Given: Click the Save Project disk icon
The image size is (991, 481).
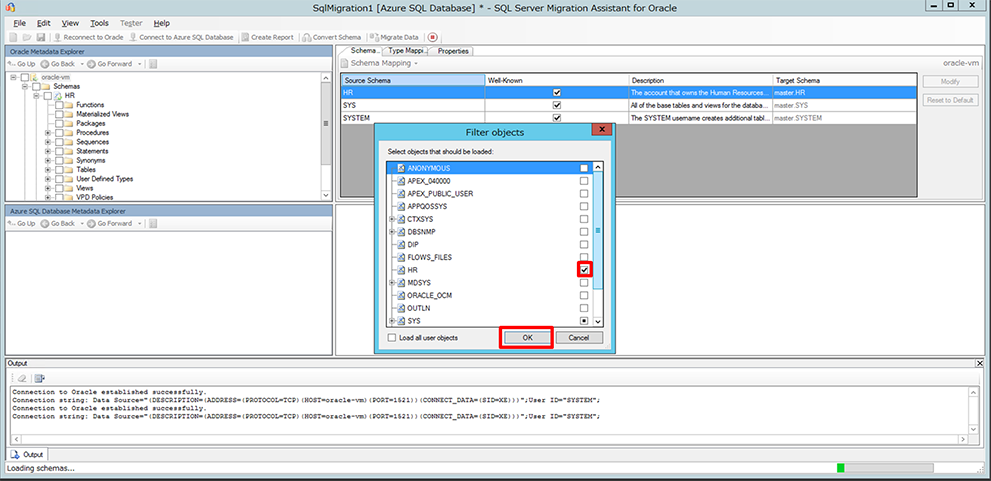Looking at the screenshot, I should (x=40, y=37).
